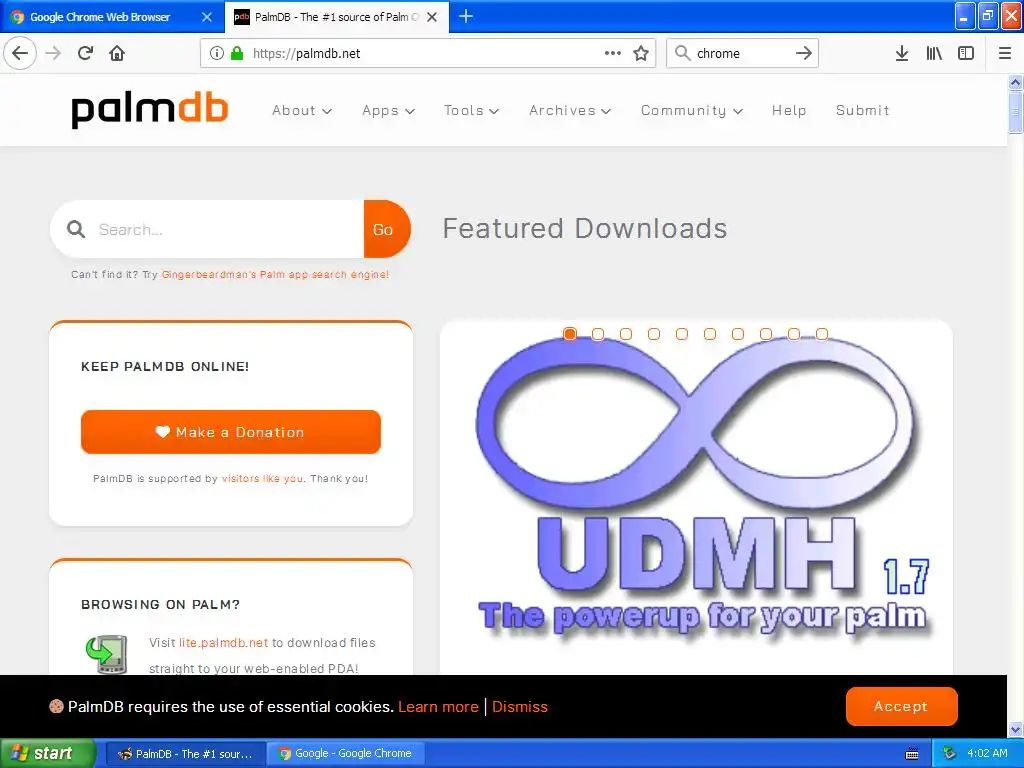The width and height of the screenshot is (1024, 768).
Task: Toggle the sidebar icon in toolbar
Action: pyautogui.click(x=966, y=53)
